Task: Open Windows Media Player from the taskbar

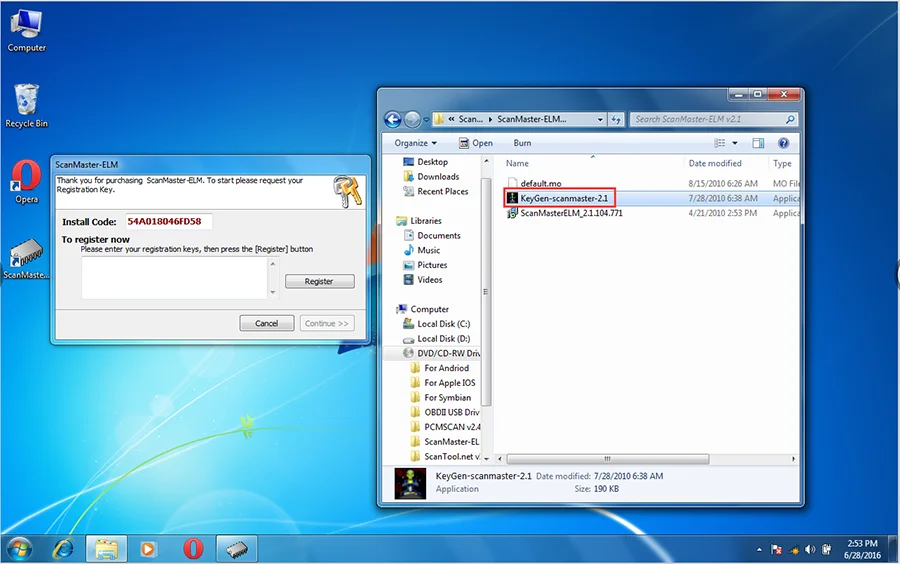Action: [148, 549]
